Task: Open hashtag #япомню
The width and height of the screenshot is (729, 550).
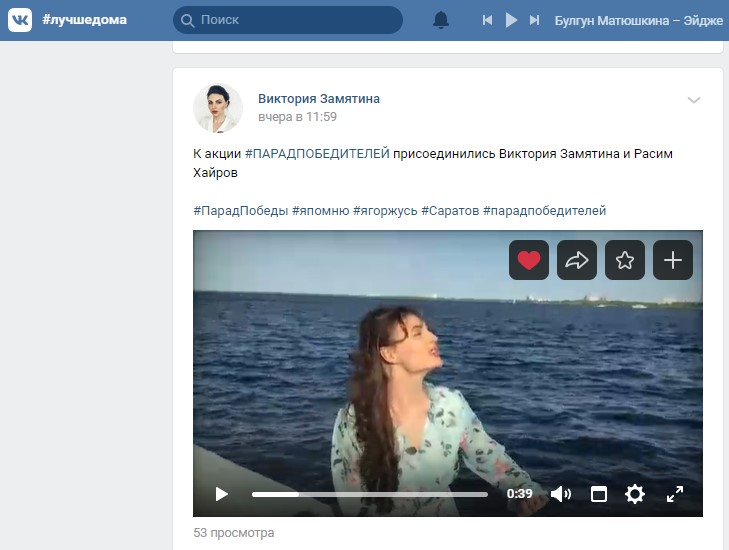Action: [x=320, y=211]
